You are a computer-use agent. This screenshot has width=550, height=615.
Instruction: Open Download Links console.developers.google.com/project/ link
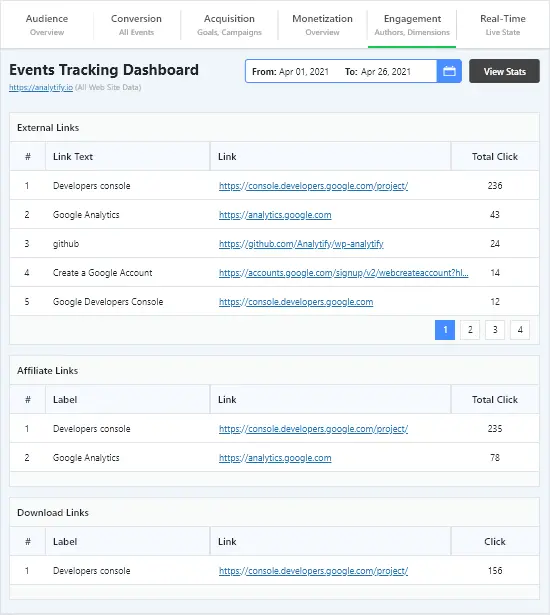313,571
